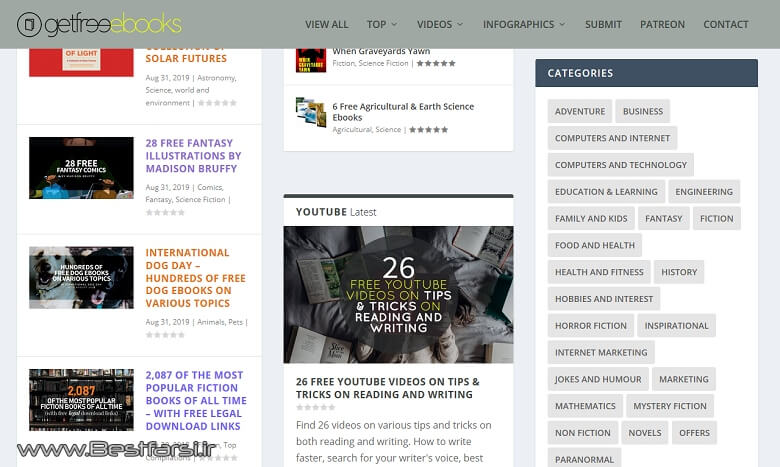Open the 28 Free Fantasy Illustrations thumbnail
The image size is (780, 467).
[81, 167]
